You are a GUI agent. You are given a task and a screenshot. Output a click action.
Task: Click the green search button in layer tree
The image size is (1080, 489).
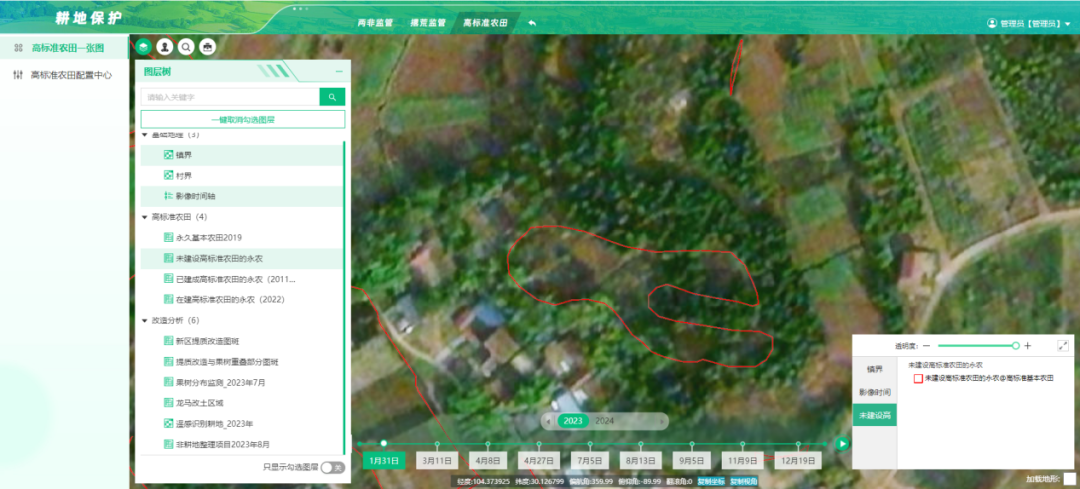click(x=332, y=97)
